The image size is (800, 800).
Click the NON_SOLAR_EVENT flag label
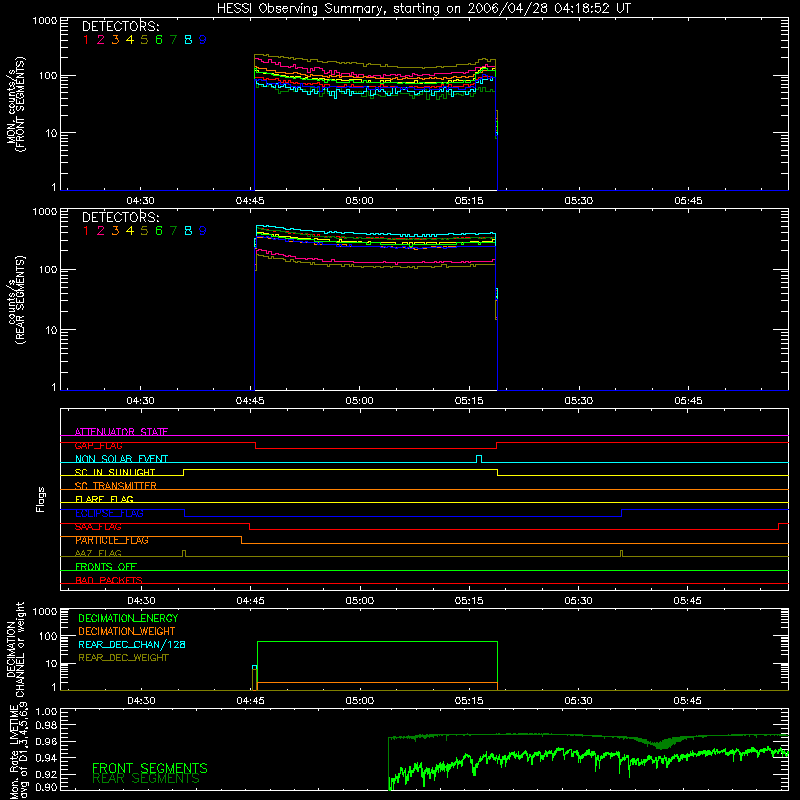coord(121,459)
